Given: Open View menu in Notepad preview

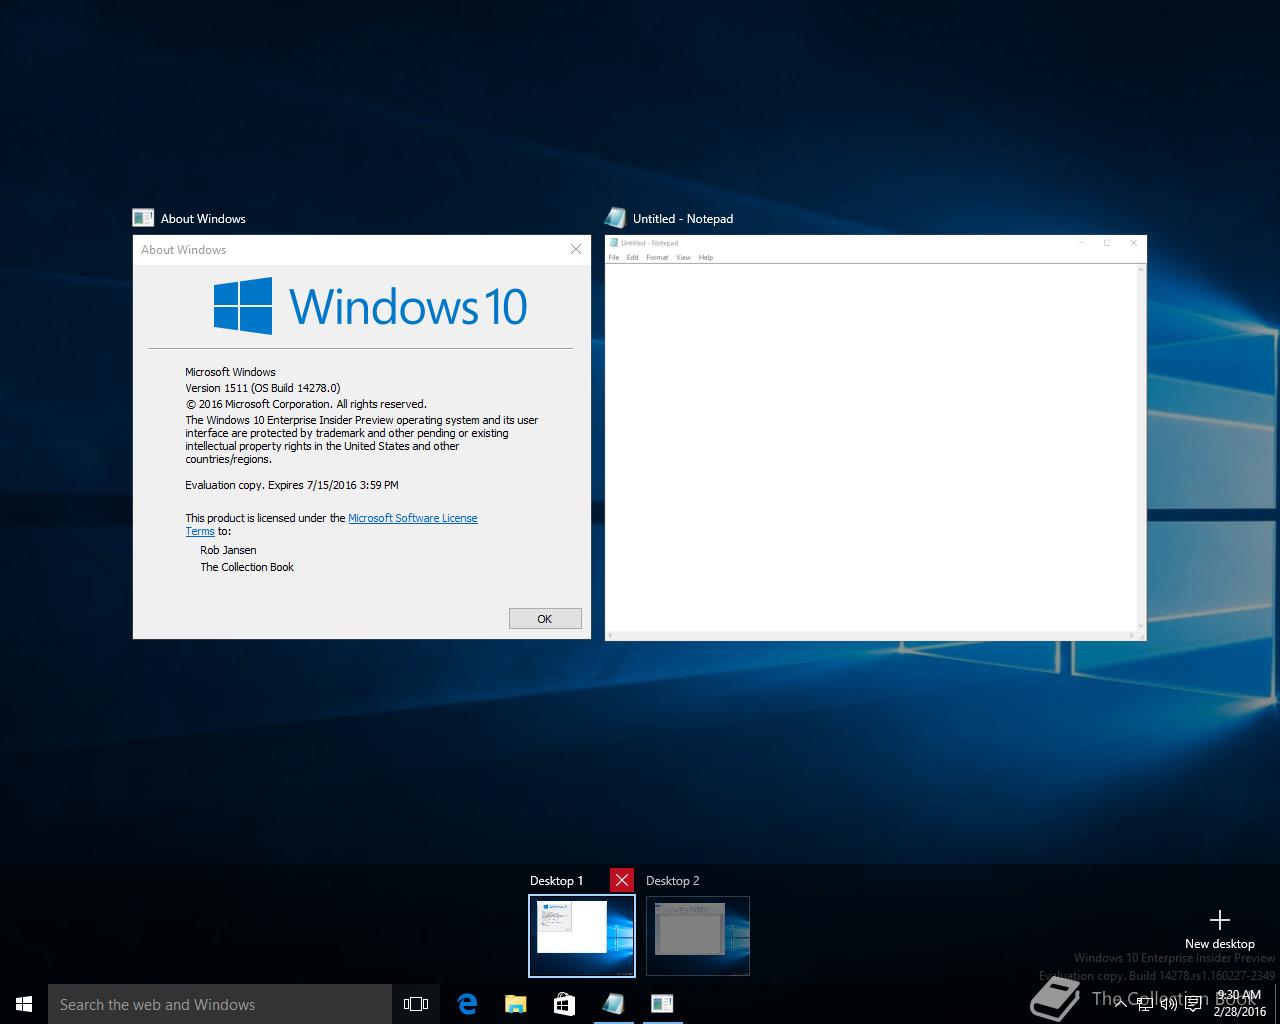Looking at the screenshot, I should pyautogui.click(x=683, y=258).
